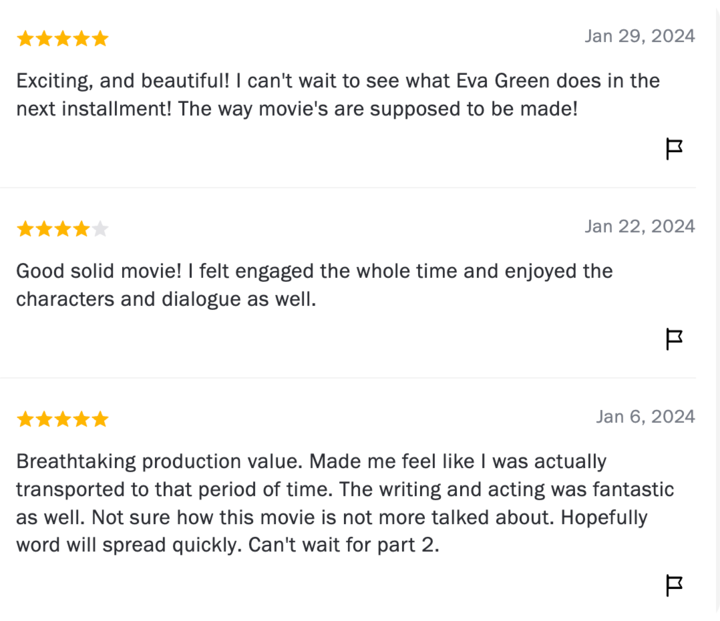Image resolution: width=720 pixels, height=621 pixels.
Task: Click the fifth star of the Jan 6 review
Action: [x=100, y=419]
